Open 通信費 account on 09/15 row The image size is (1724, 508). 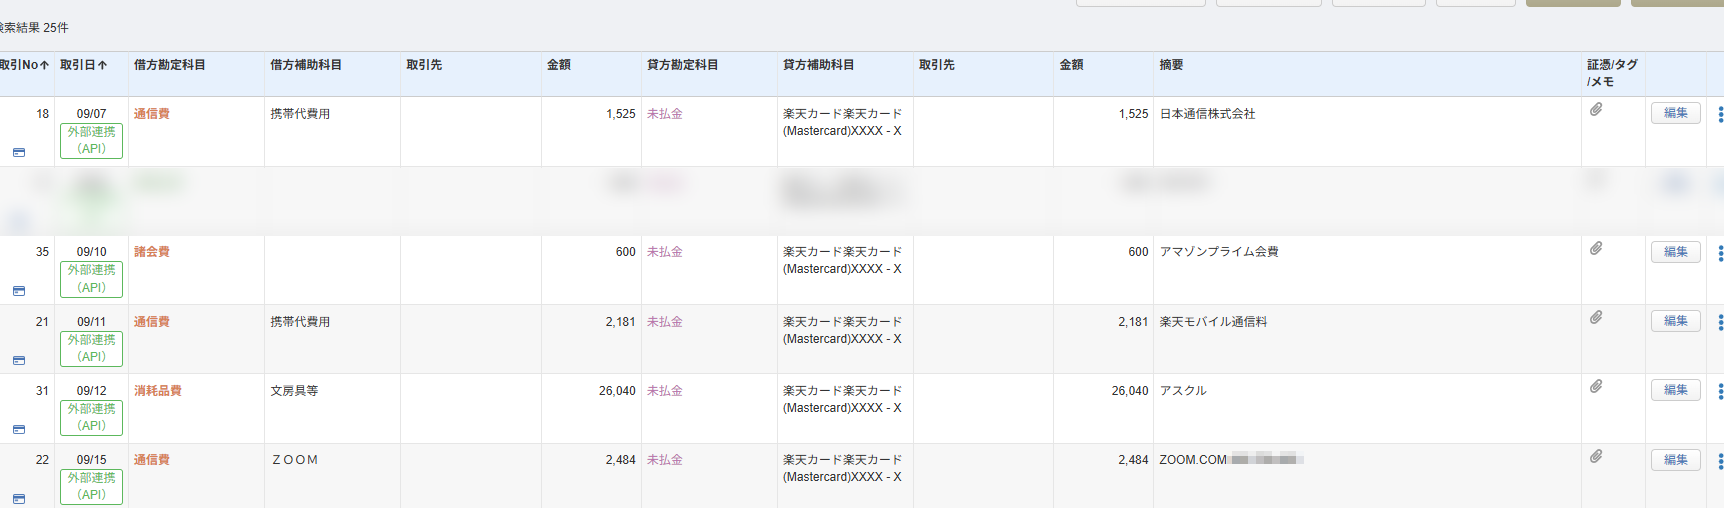click(152, 460)
